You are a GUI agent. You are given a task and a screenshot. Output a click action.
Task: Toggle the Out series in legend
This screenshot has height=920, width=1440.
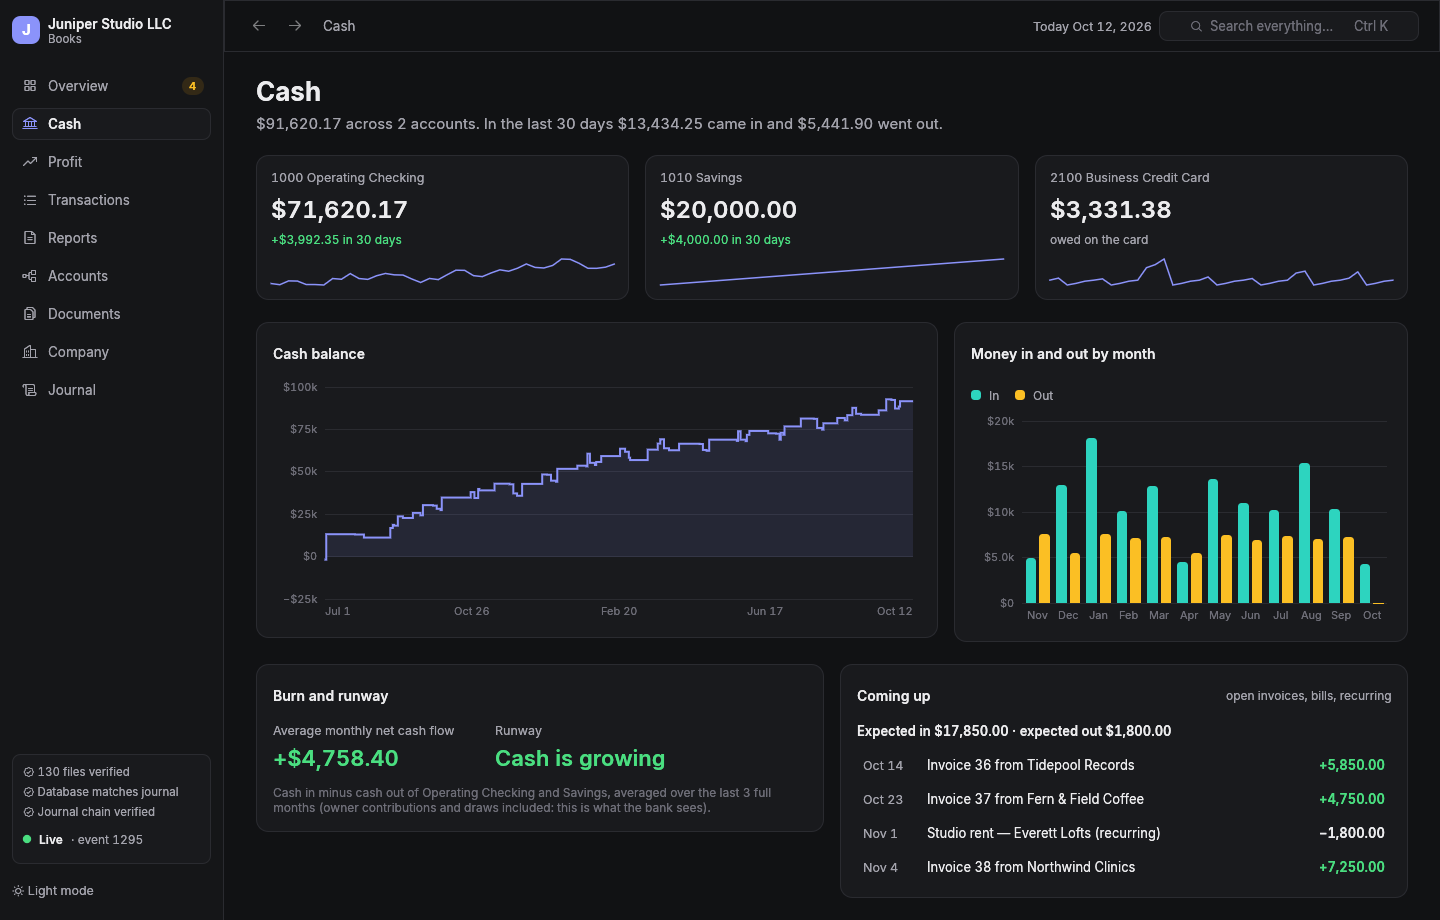tap(1034, 396)
